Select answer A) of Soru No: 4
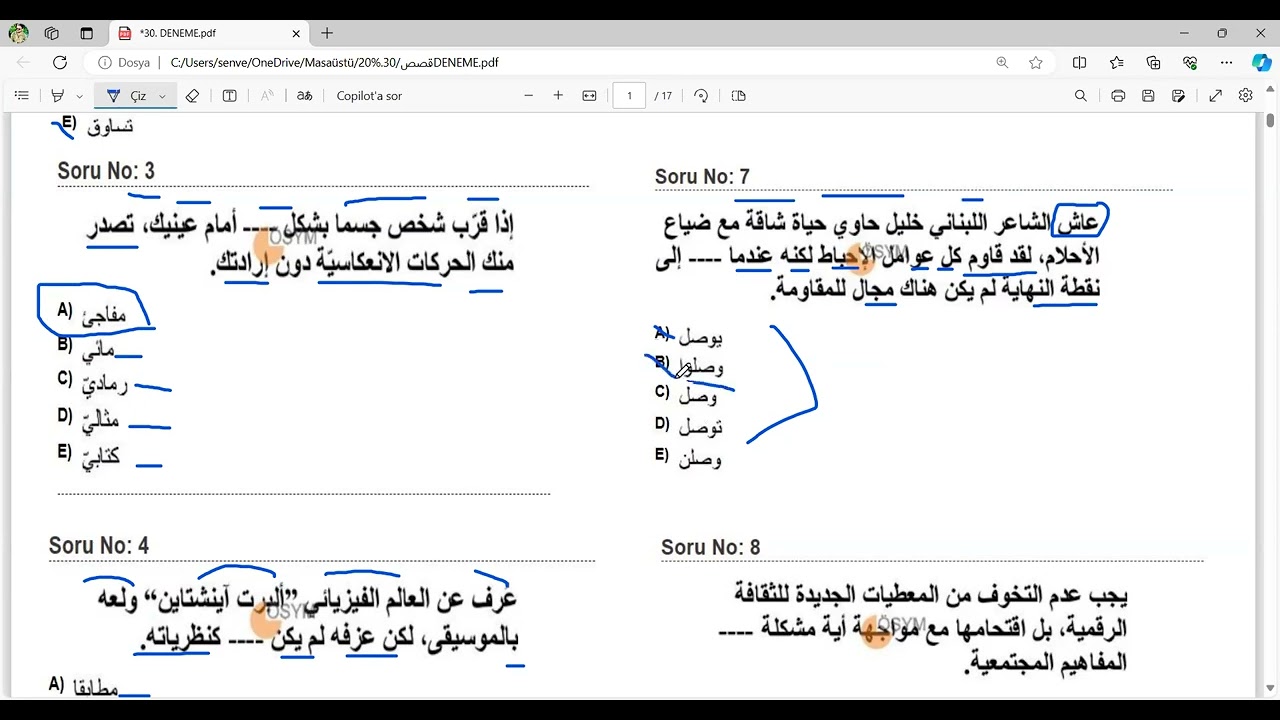The image size is (1280, 720). tap(83, 687)
